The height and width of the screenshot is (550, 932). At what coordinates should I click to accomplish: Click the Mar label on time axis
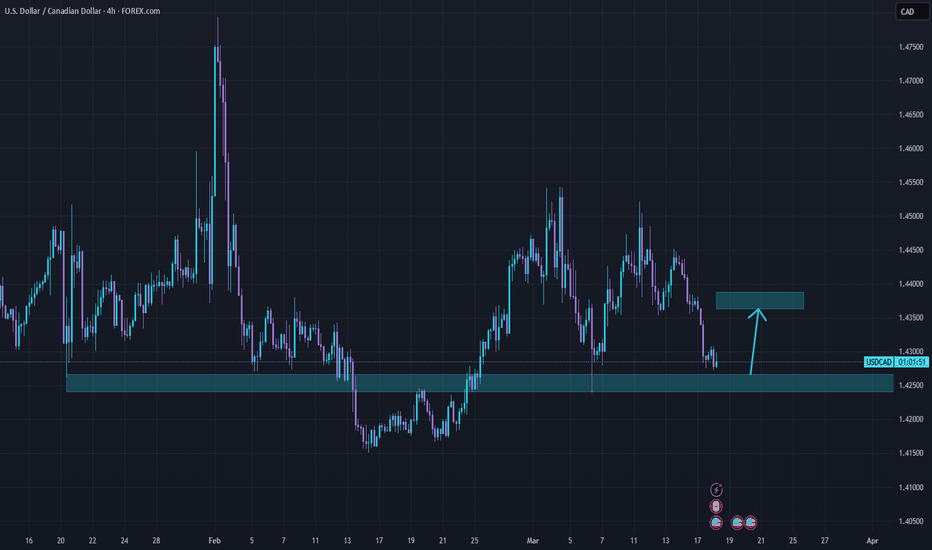(x=533, y=540)
